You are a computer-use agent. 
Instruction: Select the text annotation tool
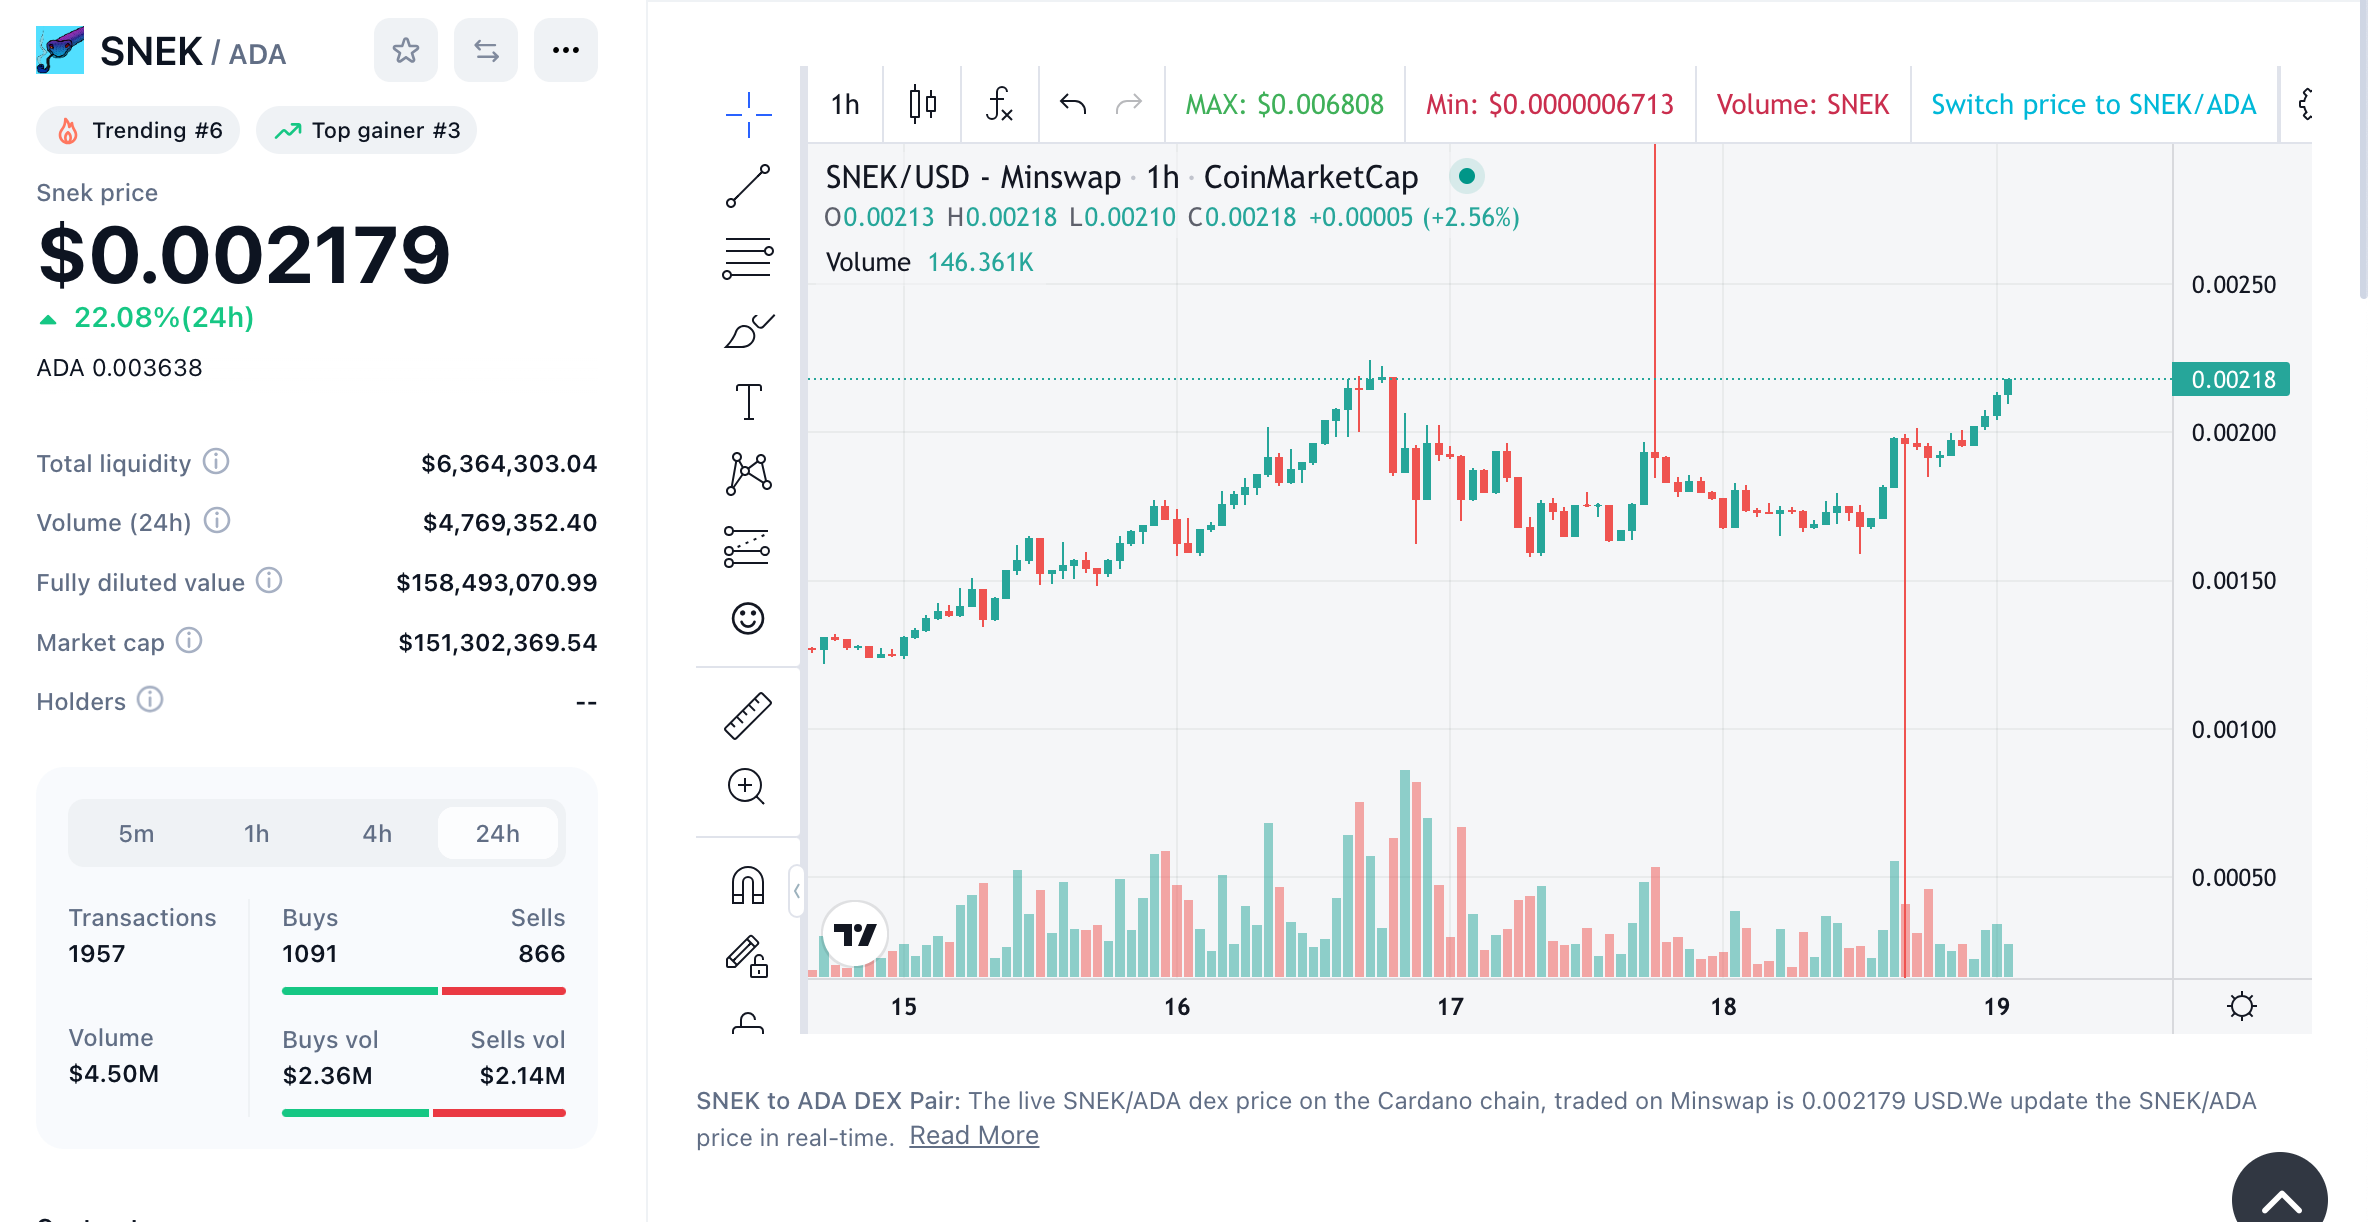[x=748, y=402]
